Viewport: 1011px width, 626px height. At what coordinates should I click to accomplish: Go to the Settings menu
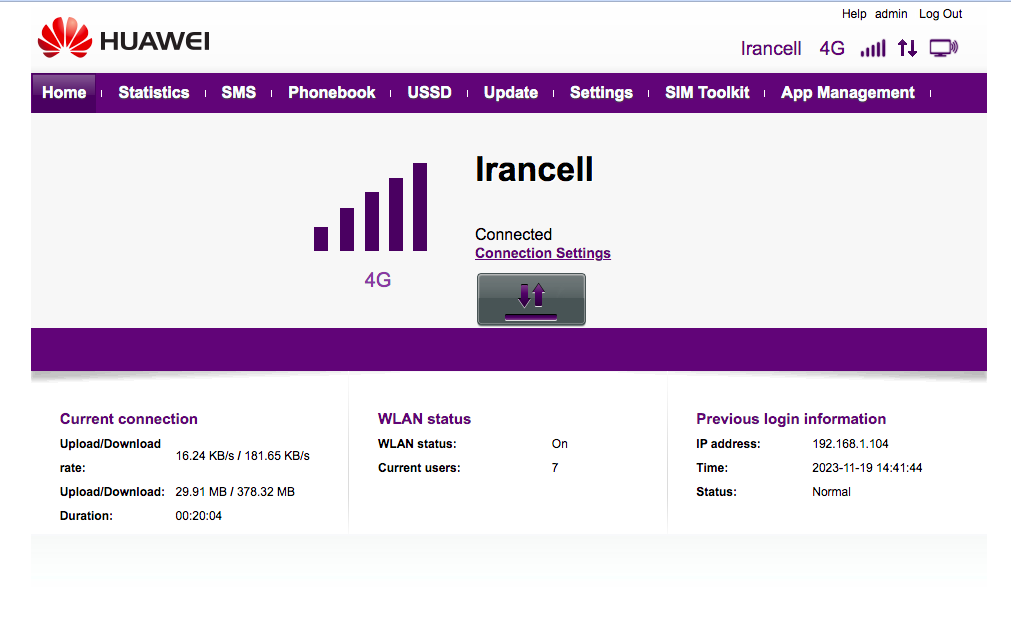(x=601, y=93)
